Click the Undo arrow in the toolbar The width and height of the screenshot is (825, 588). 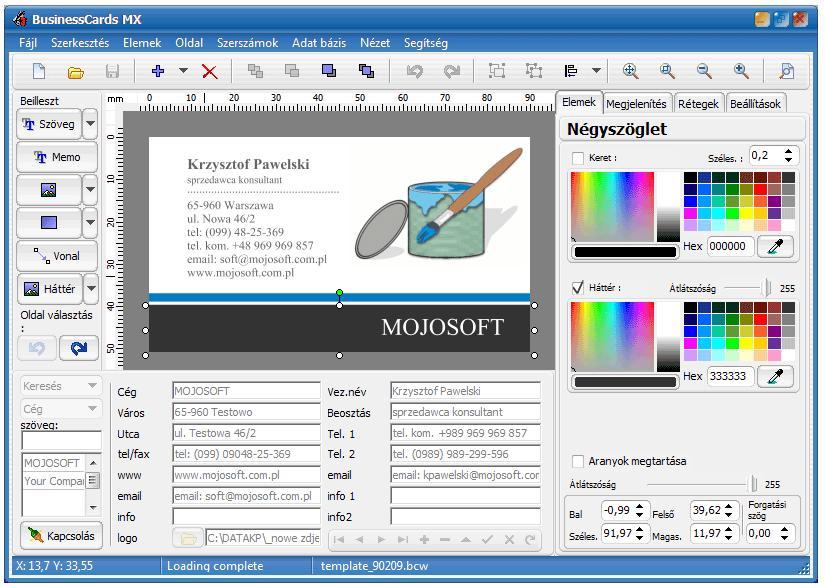pyautogui.click(x=415, y=71)
